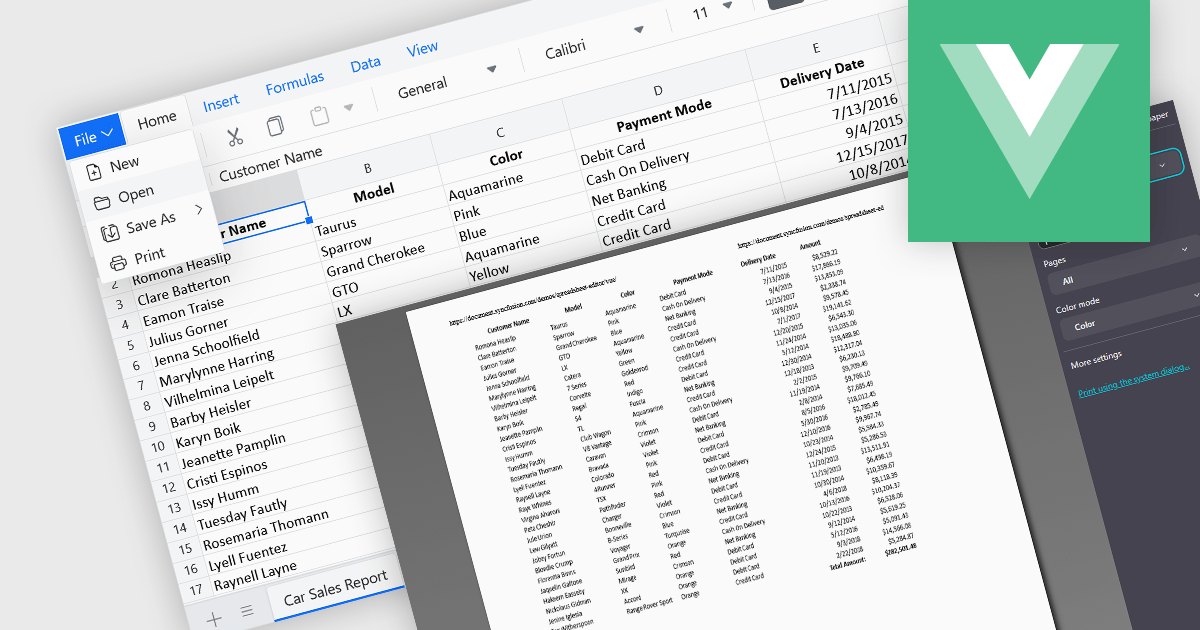Open the File menu
Image resolution: width=1200 pixels, height=630 pixels.
pyautogui.click(x=91, y=139)
